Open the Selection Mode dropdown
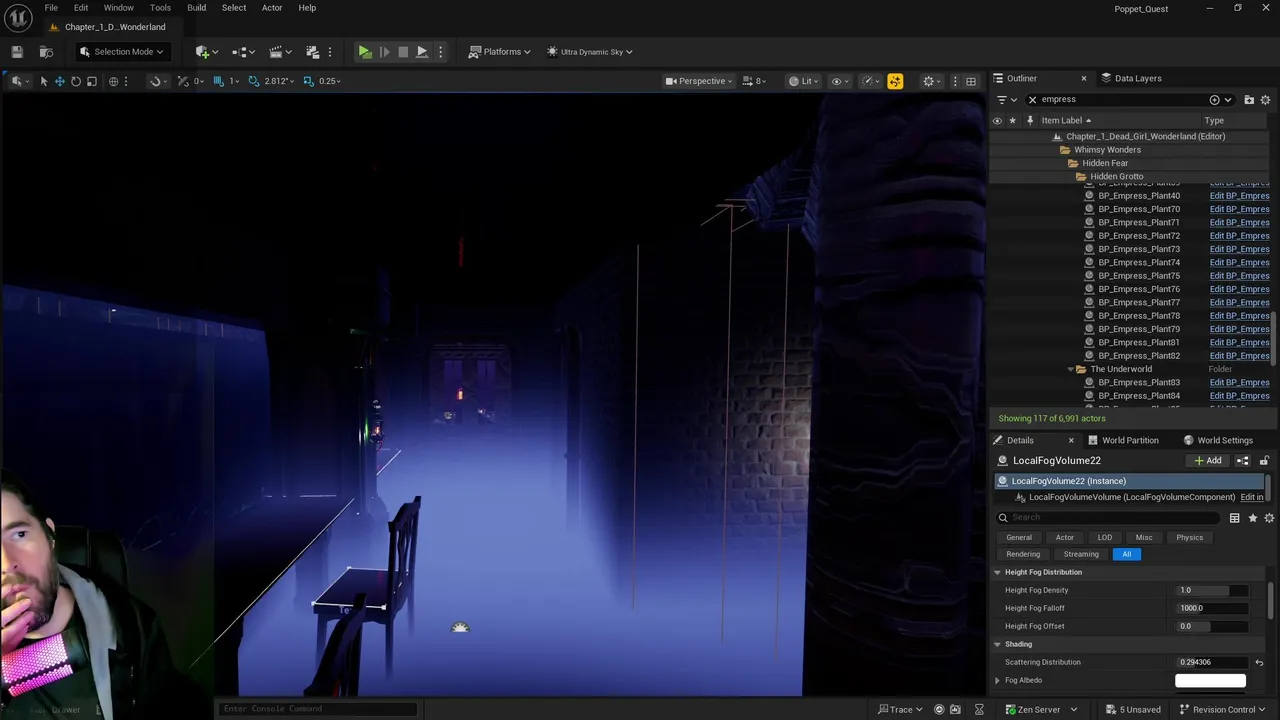This screenshot has height=720, width=1280. (121, 52)
